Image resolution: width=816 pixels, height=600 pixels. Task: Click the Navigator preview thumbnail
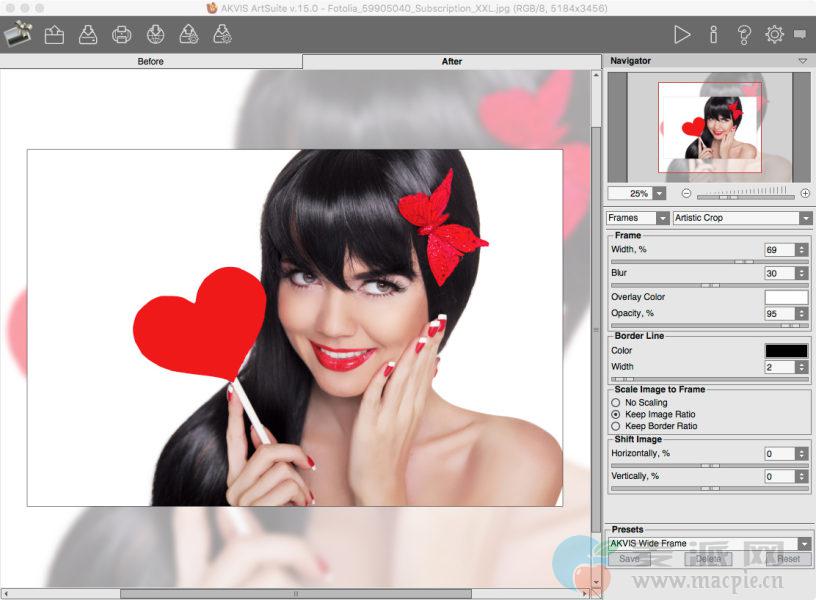tap(709, 126)
